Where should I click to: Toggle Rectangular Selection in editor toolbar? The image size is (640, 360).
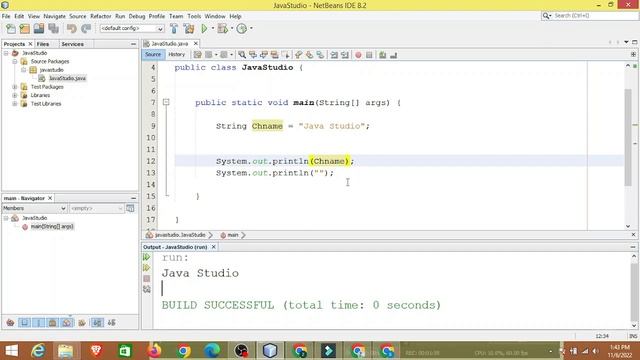[x=286, y=55]
